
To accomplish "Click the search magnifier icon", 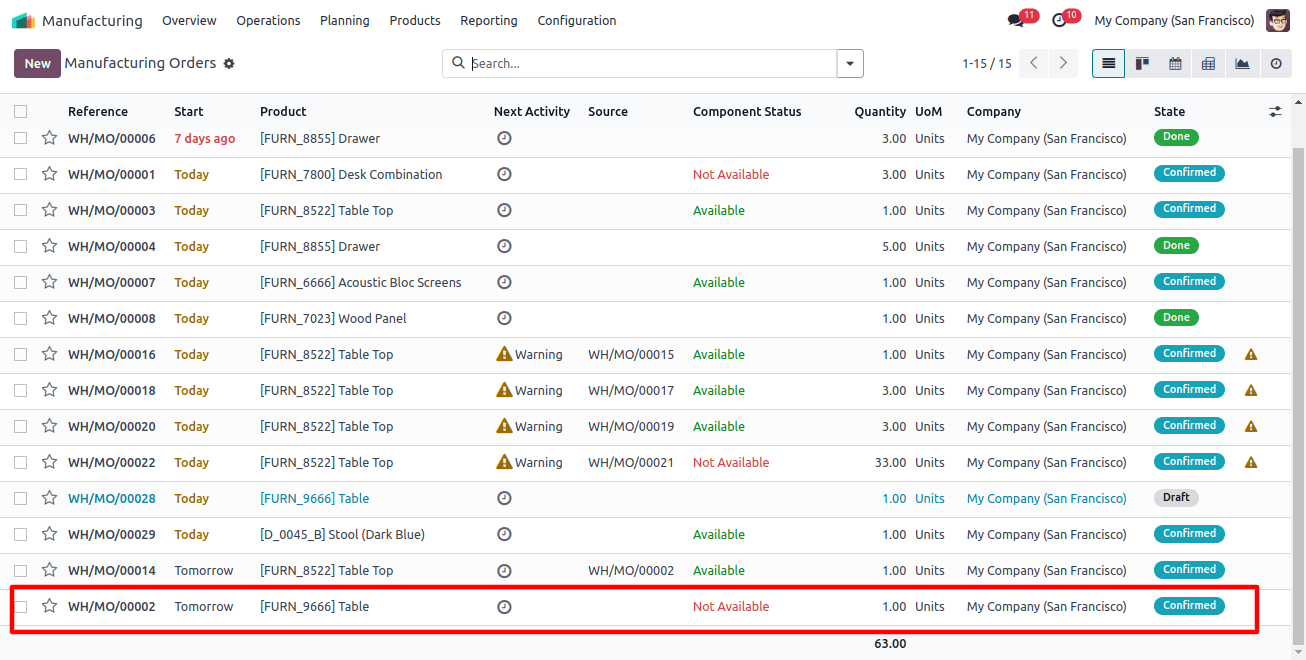I will point(458,63).
